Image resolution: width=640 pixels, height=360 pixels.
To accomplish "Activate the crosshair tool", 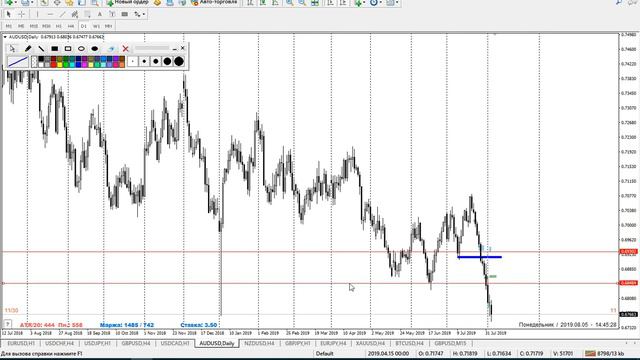I will (21, 14).
